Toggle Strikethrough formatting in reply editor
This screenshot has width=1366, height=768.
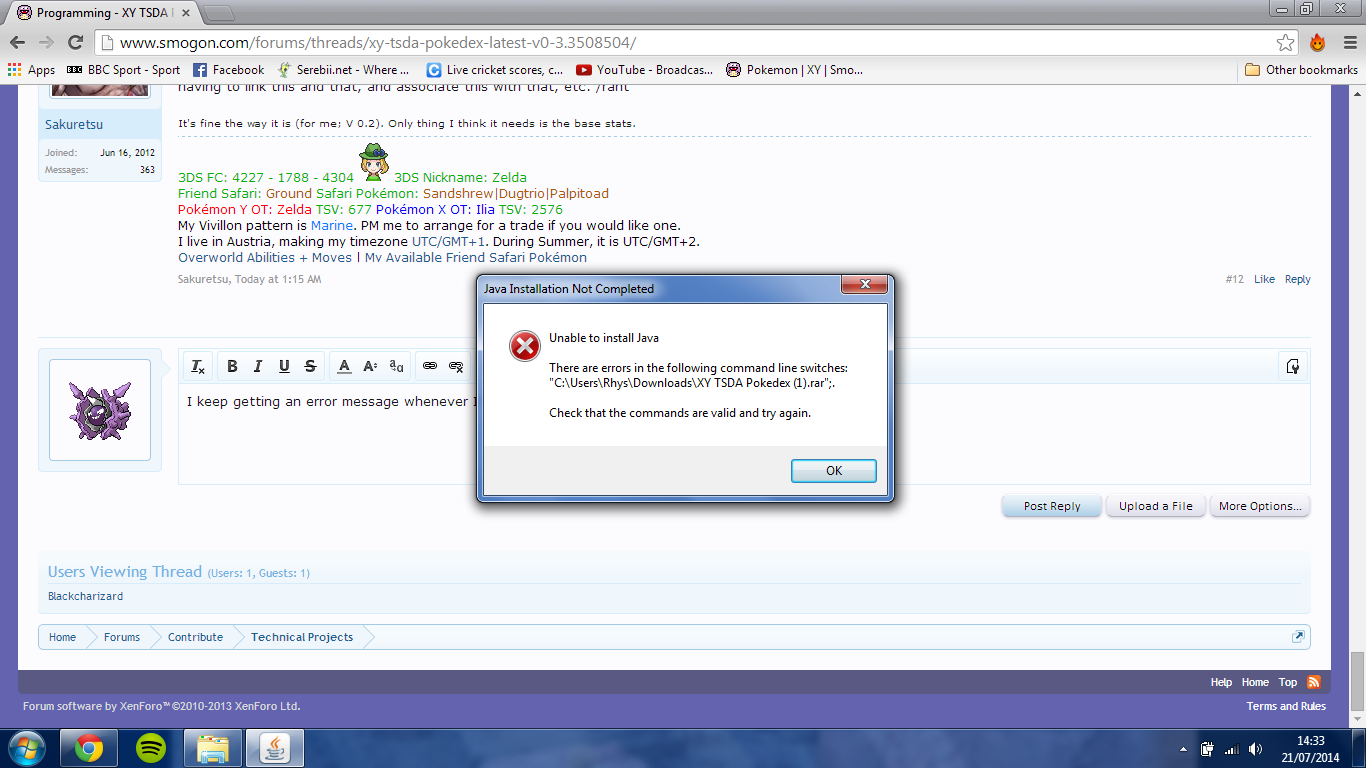(x=310, y=366)
